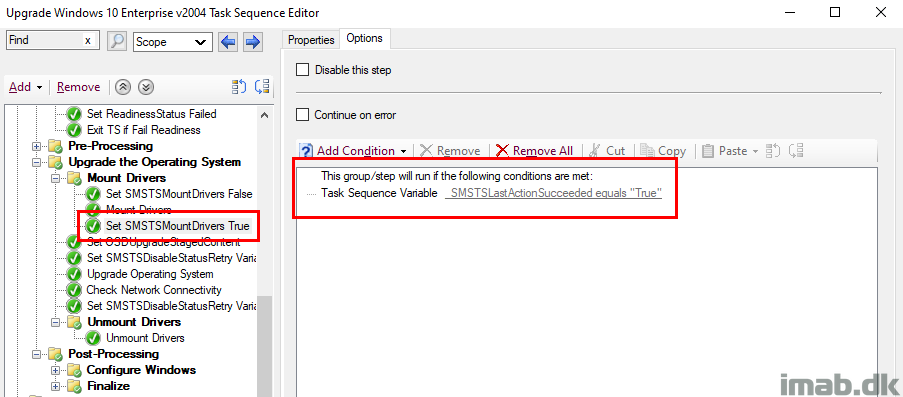Click the red Remove All X icon
This screenshot has width=903, height=397.
click(502, 150)
